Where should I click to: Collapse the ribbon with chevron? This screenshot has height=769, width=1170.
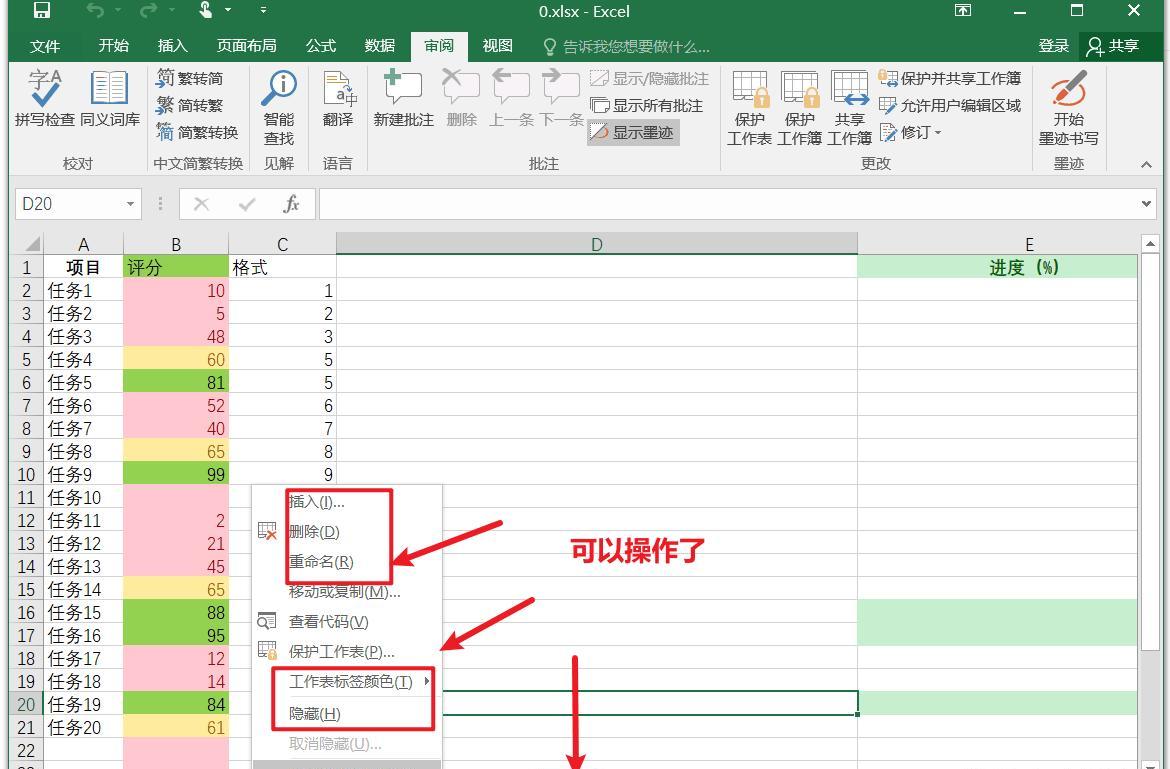pyautogui.click(x=1146, y=164)
